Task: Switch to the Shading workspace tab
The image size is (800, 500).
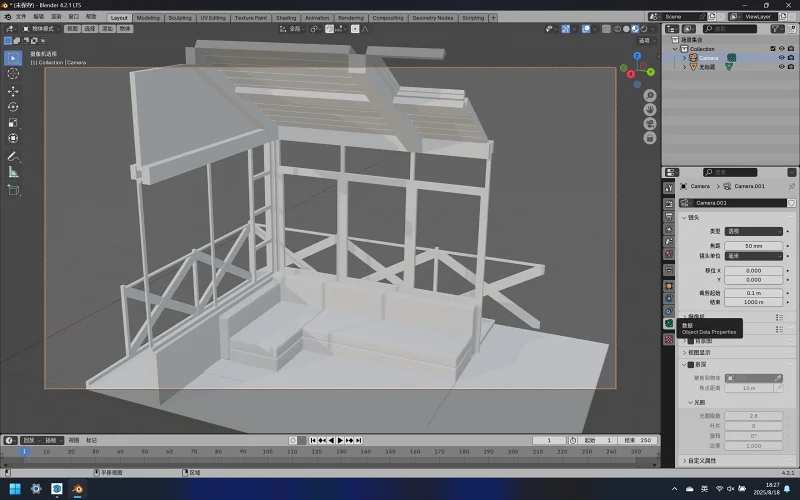Action: [286, 17]
